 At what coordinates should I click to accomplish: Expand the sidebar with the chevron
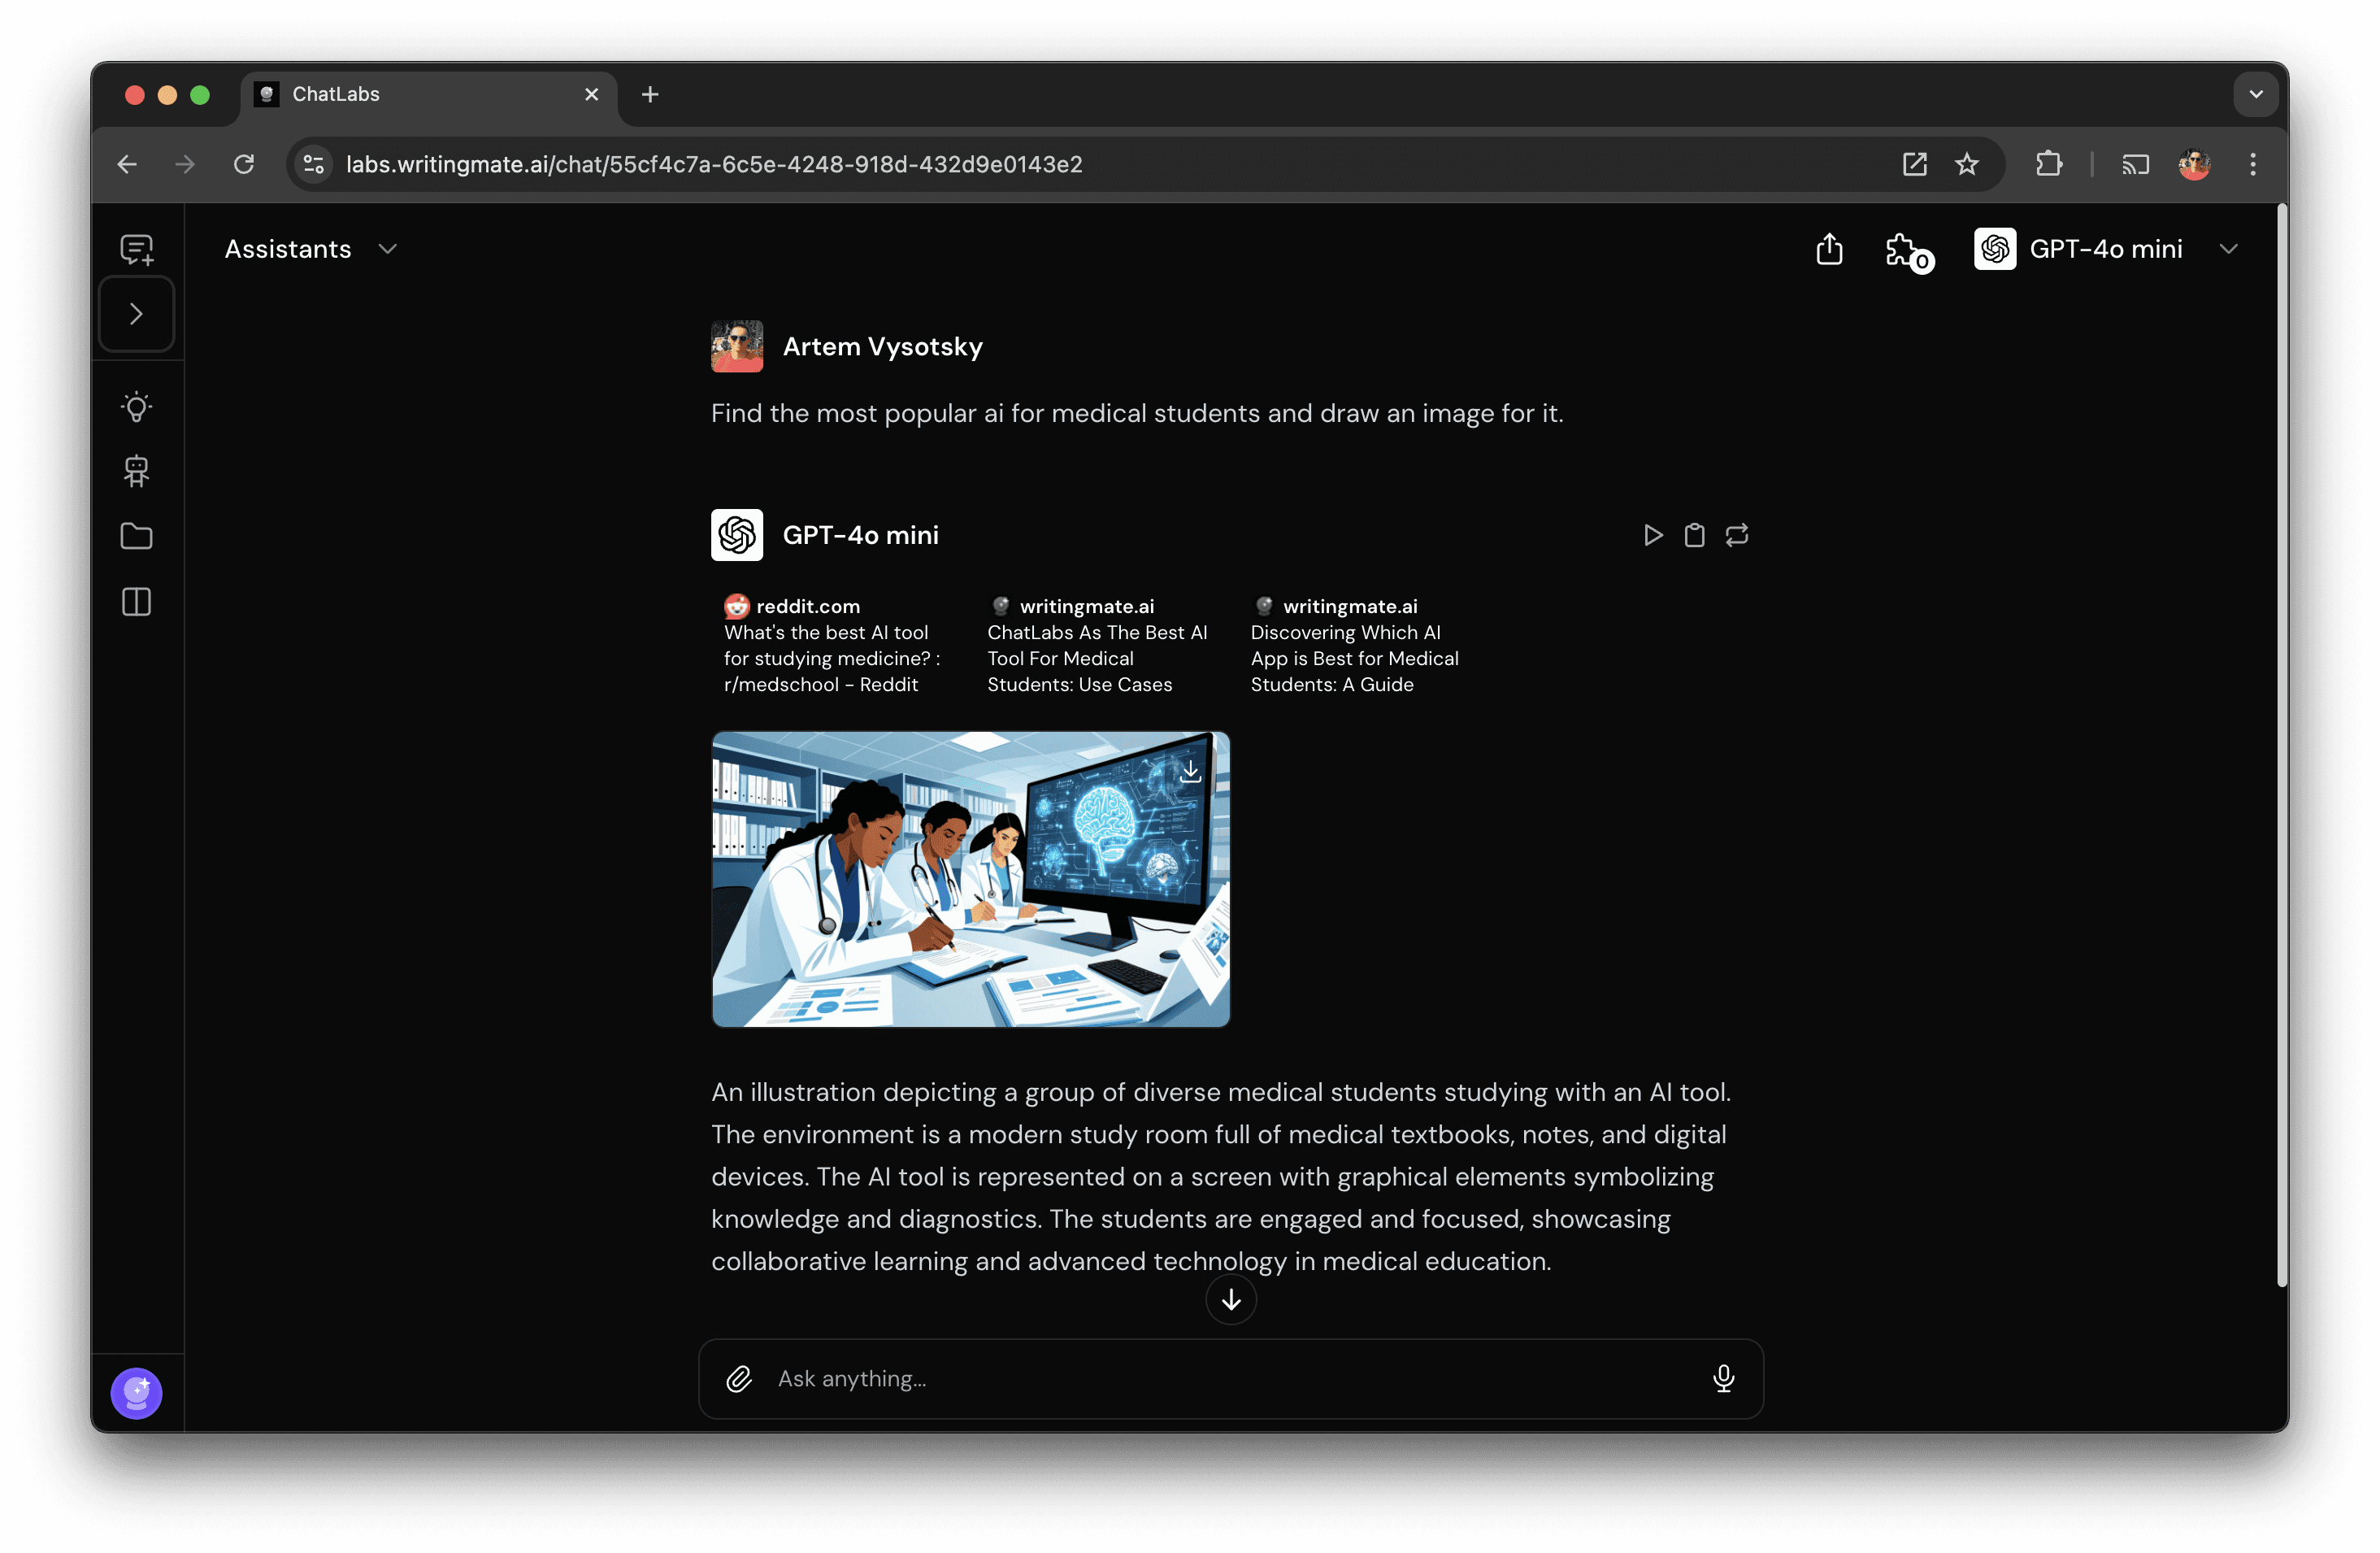click(x=136, y=314)
